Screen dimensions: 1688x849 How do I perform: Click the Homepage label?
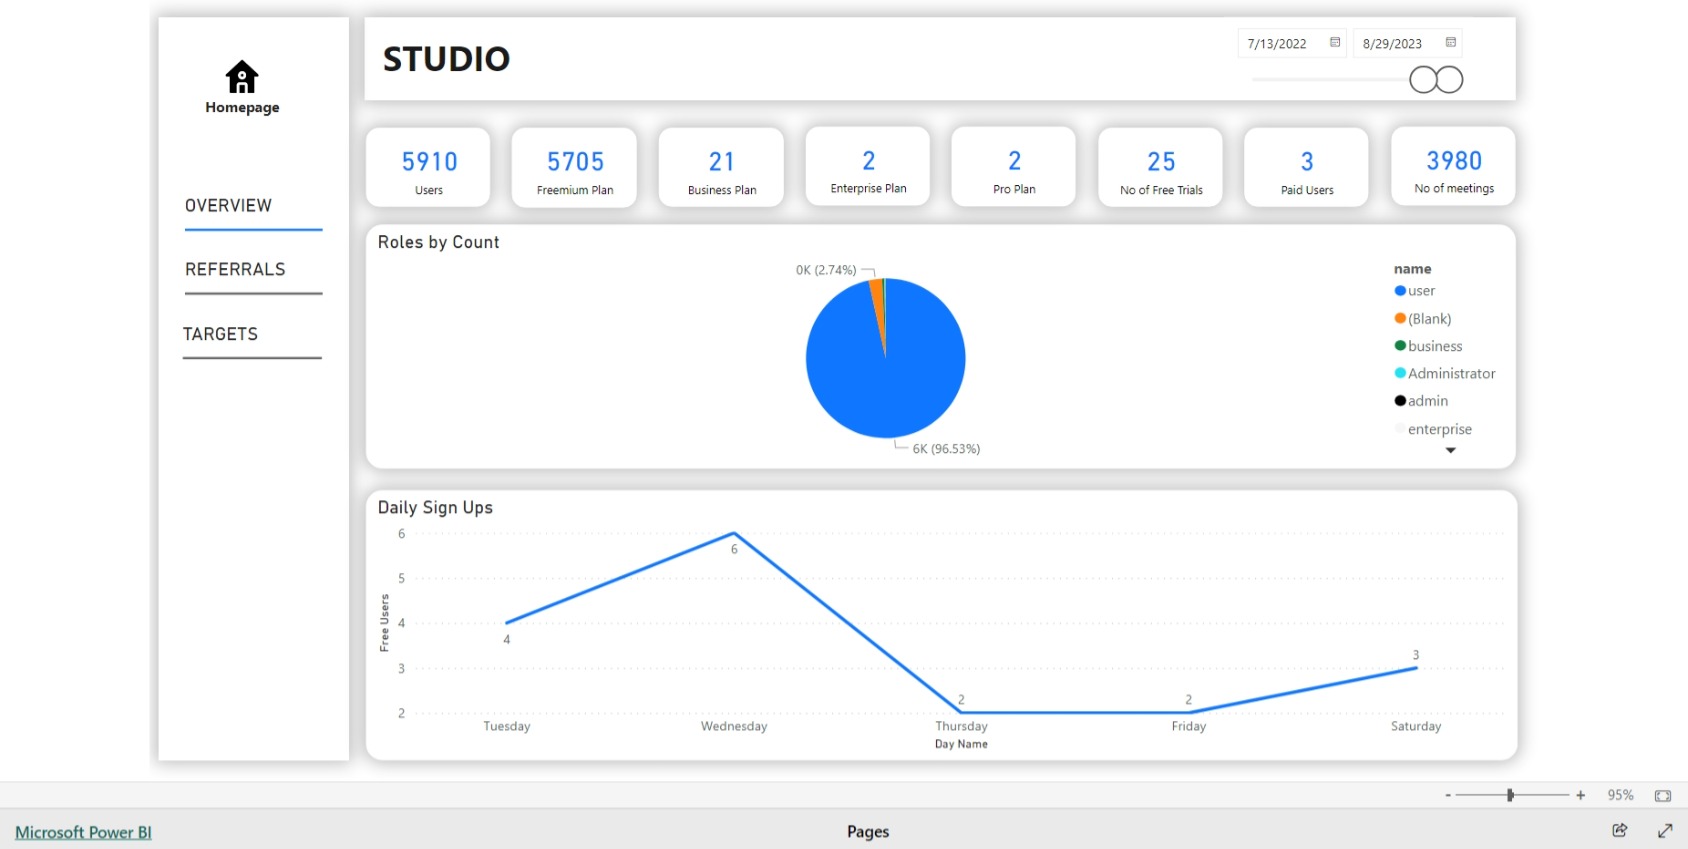coord(242,108)
